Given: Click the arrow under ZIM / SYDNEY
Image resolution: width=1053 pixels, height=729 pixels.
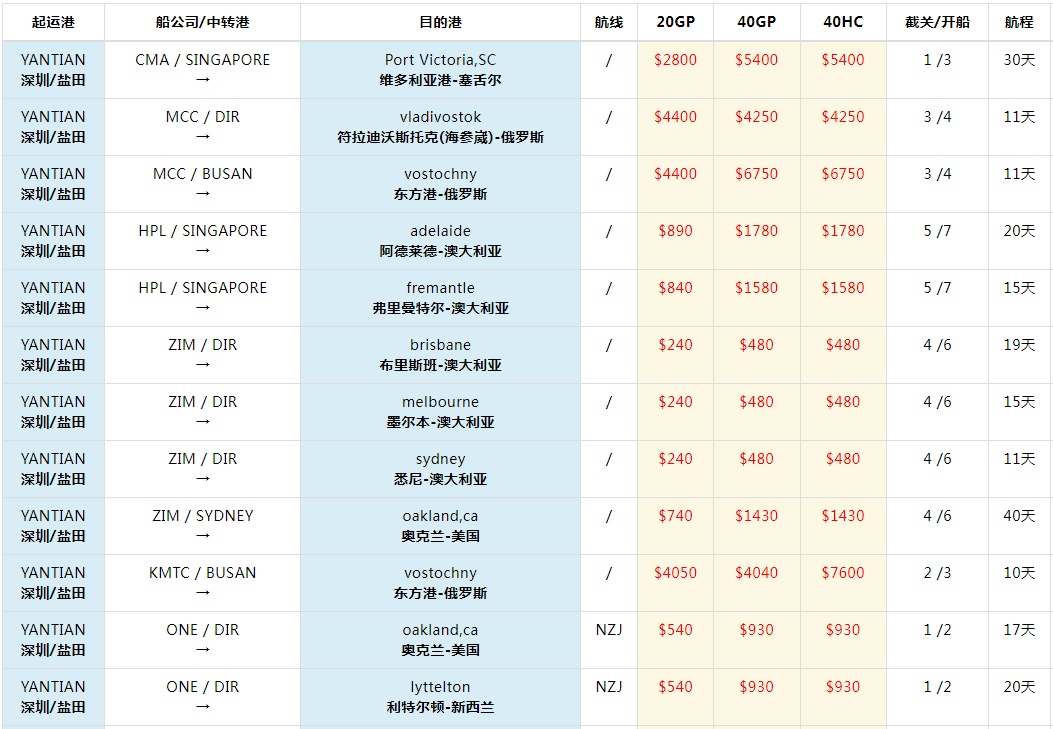Looking at the screenshot, I should 203,536.
